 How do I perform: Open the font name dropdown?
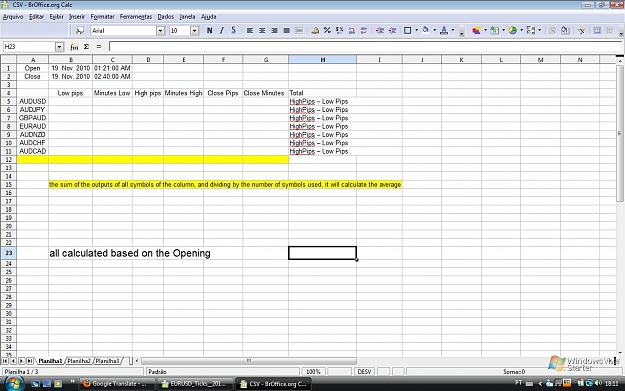tap(160, 31)
